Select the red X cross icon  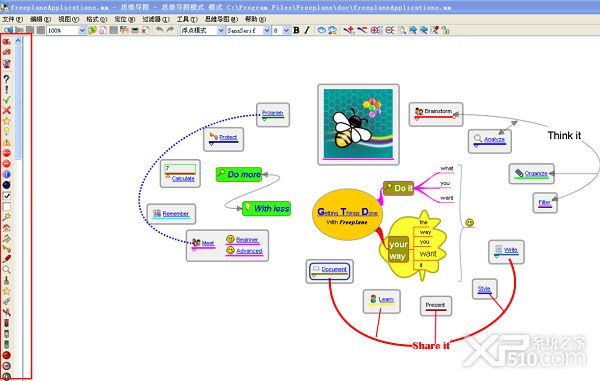(7, 110)
